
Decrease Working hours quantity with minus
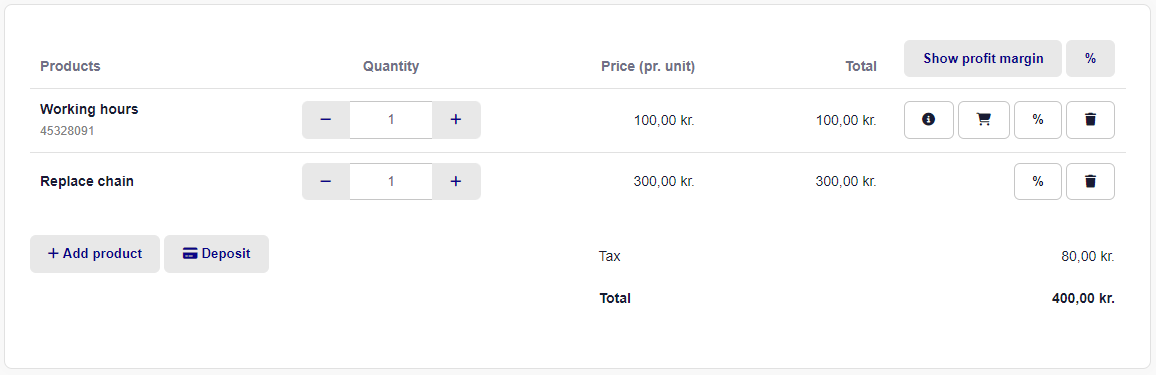coord(326,119)
